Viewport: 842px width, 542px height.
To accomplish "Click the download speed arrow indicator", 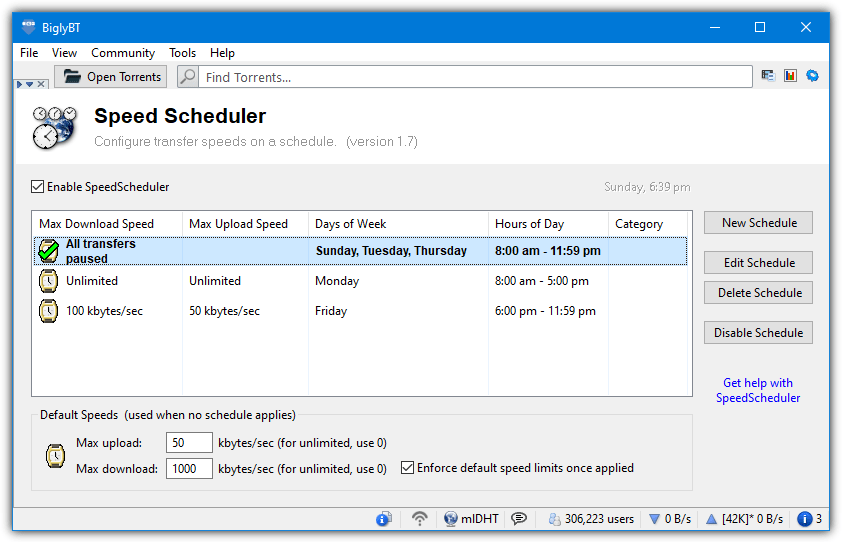I will 654,519.
